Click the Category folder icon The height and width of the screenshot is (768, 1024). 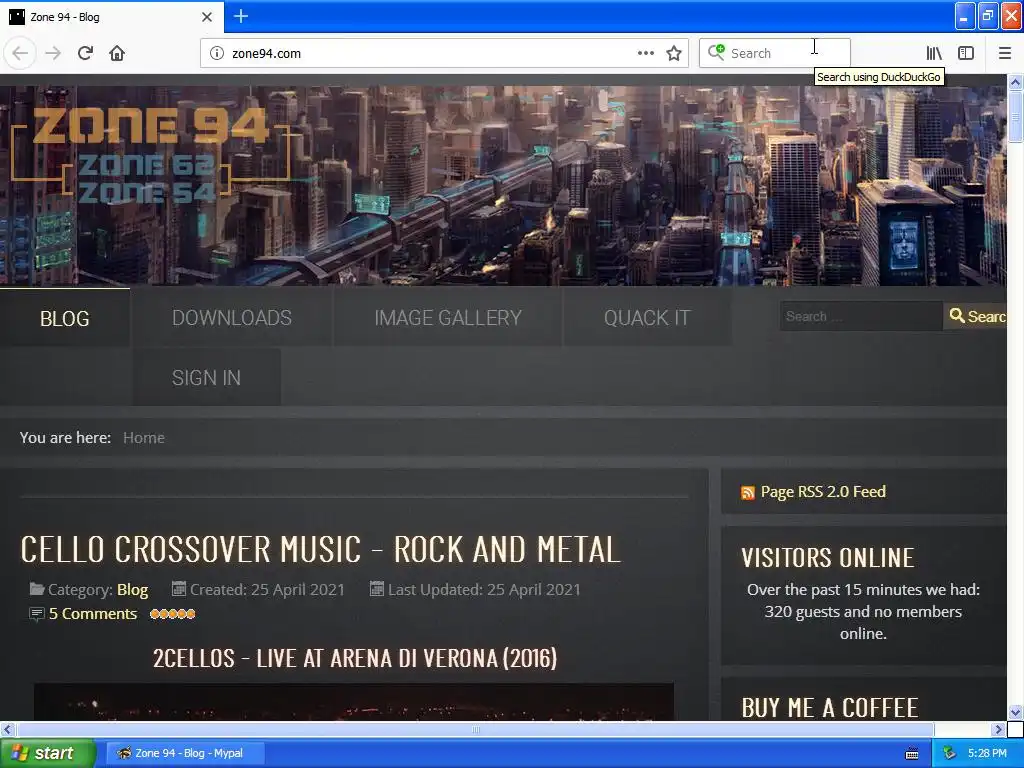click(37, 589)
